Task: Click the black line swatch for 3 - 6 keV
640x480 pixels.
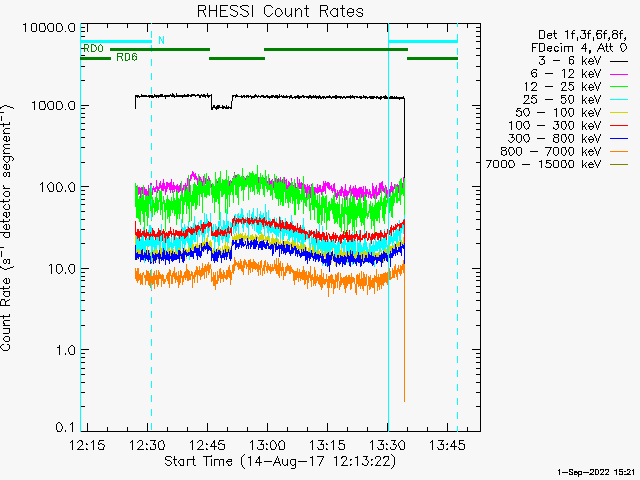Action: click(619, 61)
